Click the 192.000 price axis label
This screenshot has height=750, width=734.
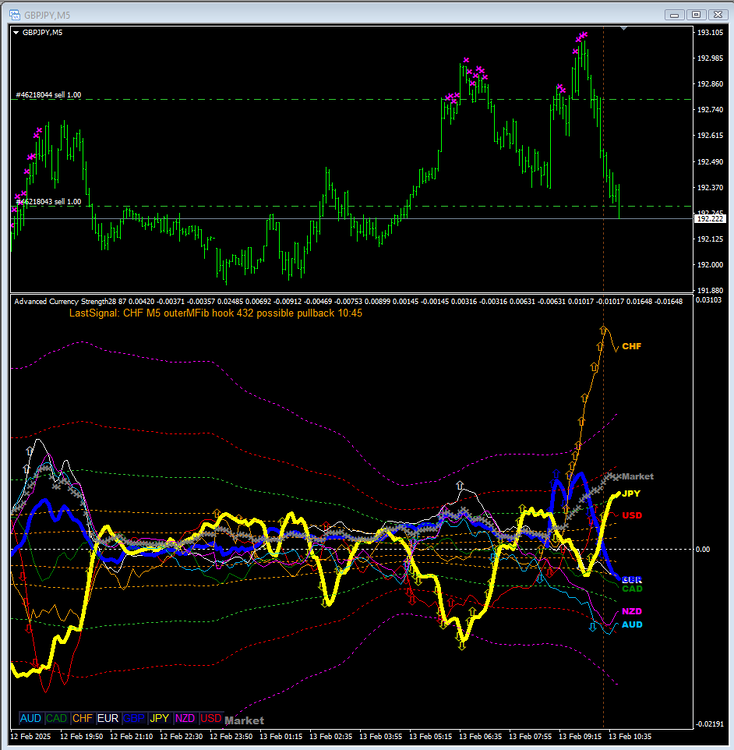coord(710,265)
